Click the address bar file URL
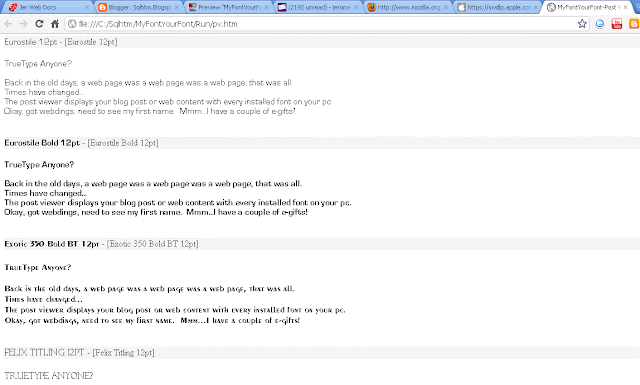 (158, 24)
